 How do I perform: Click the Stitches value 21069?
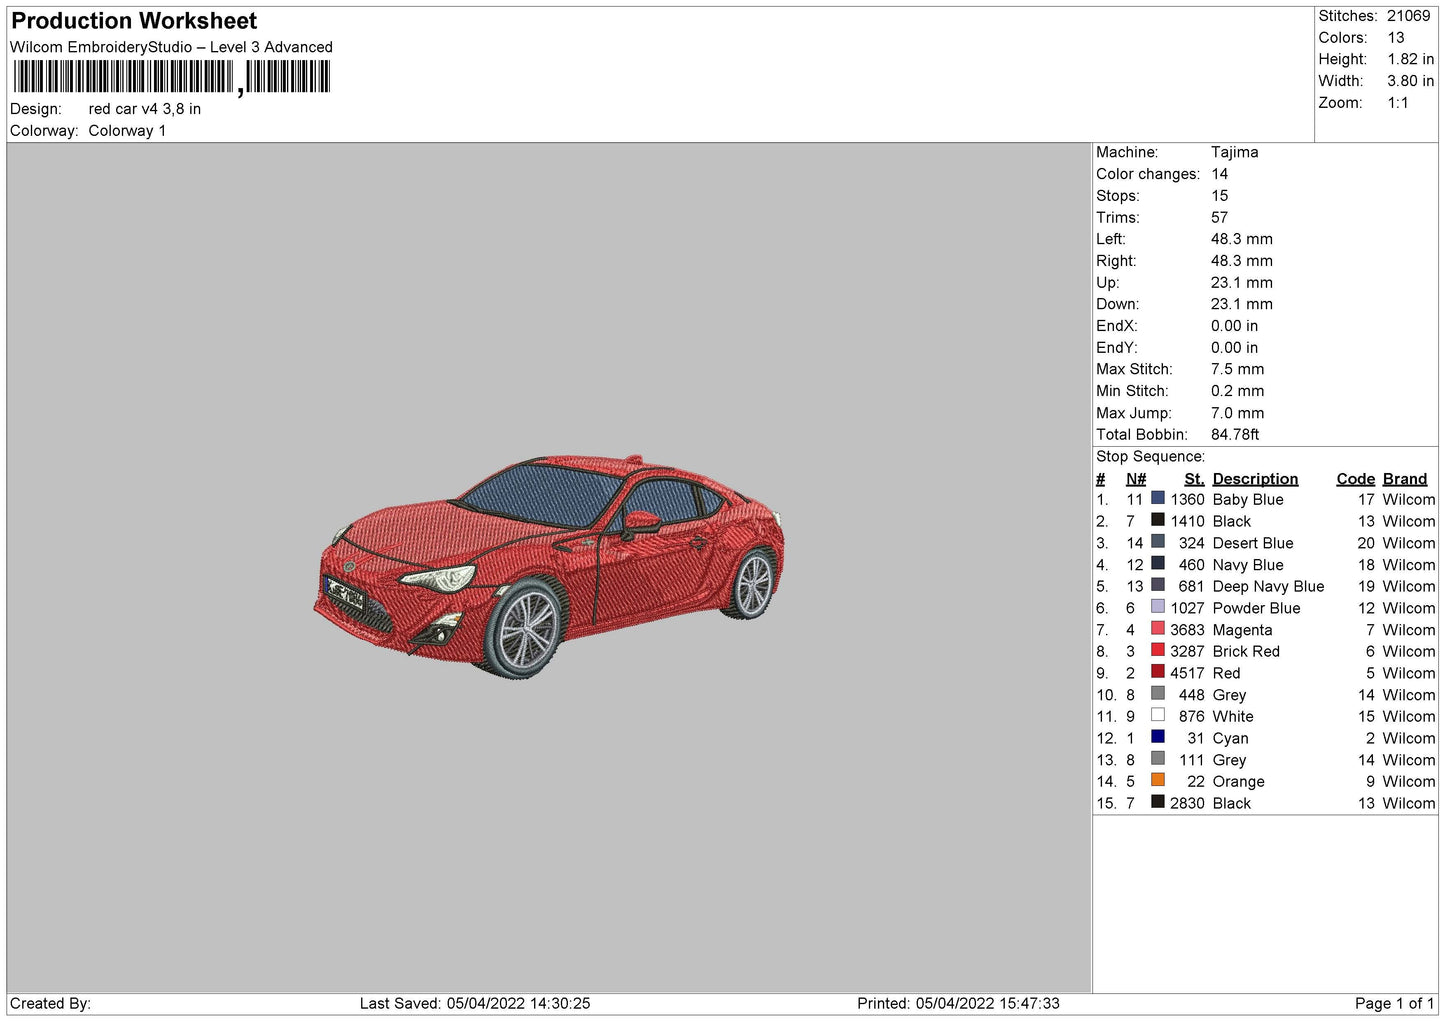coord(1409,16)
